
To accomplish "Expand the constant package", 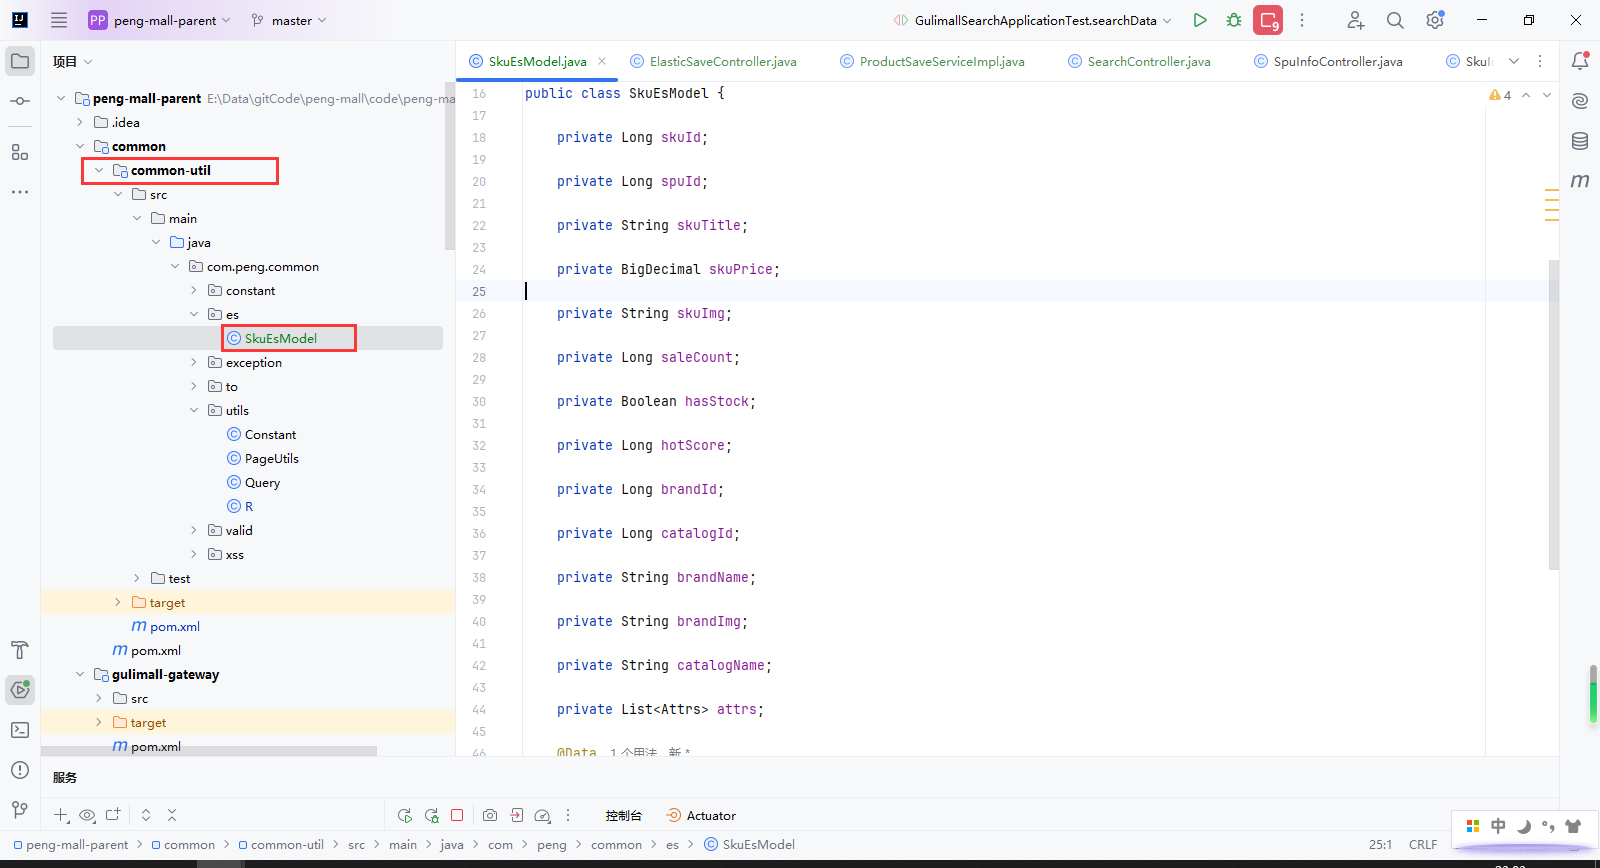I will pyautogui.click(x=194, y=290).
